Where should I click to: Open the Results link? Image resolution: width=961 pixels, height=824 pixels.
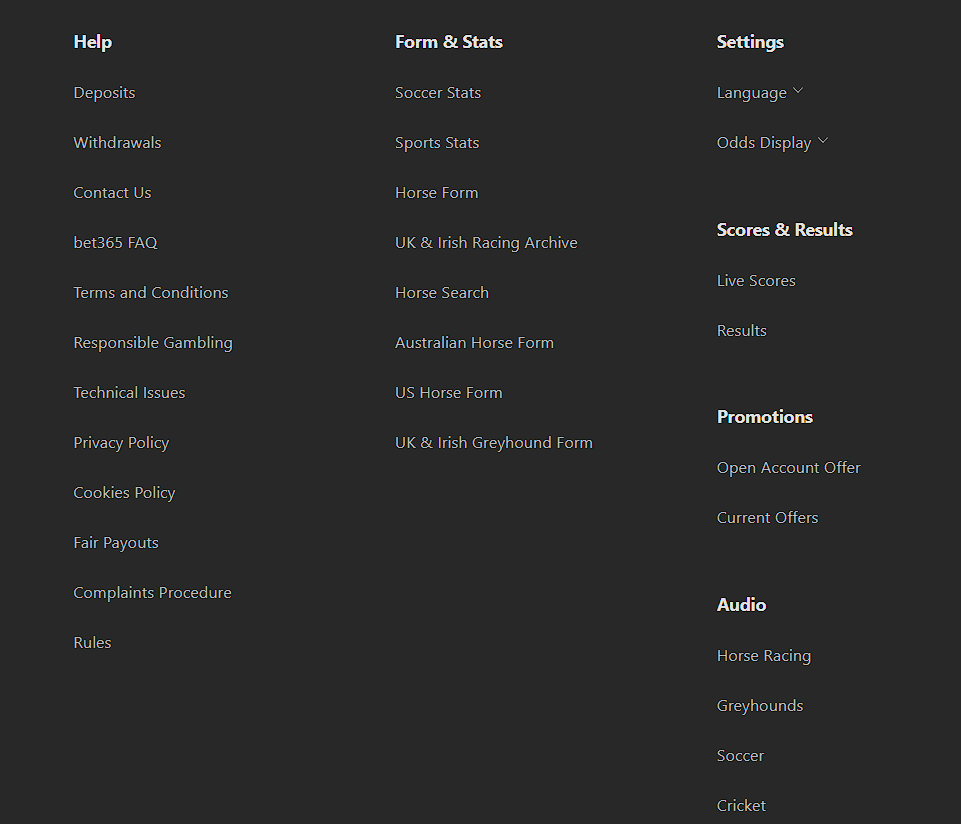point(741,331)
